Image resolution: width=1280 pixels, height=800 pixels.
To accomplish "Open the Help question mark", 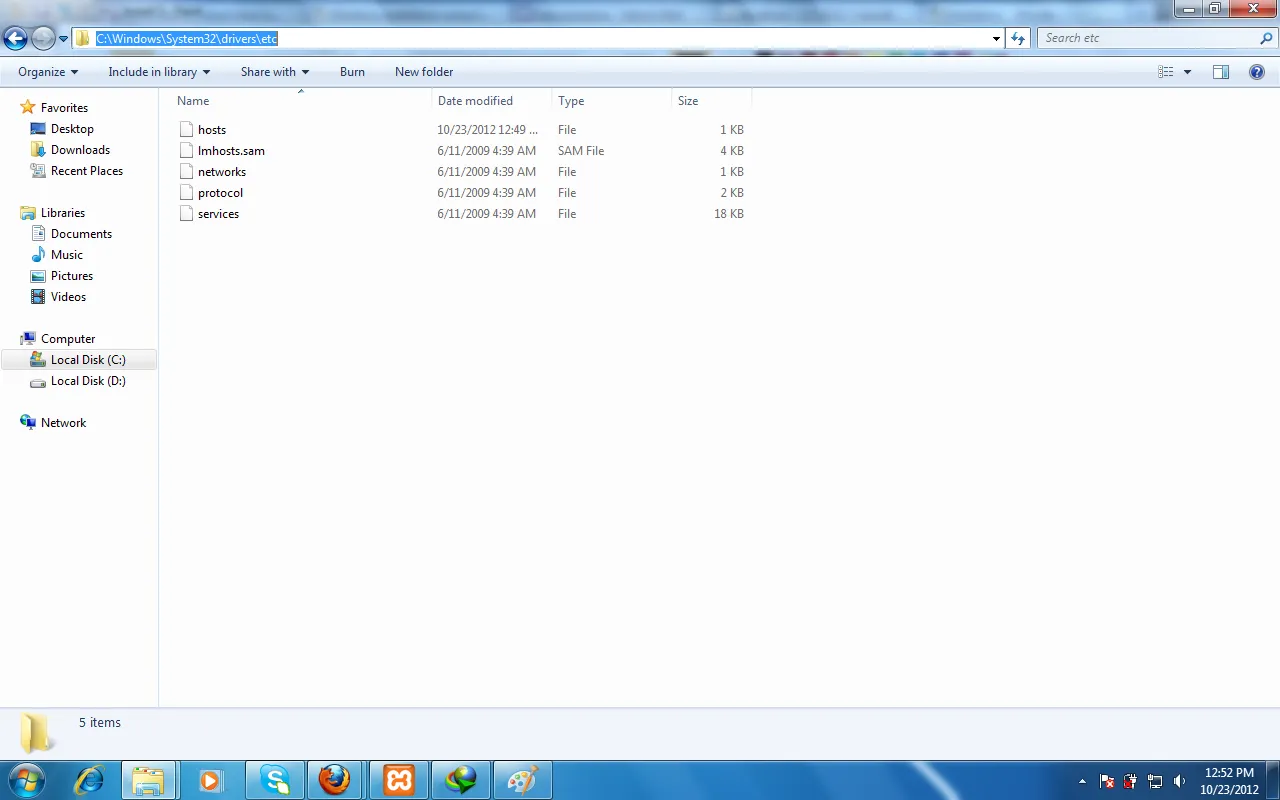I will [x=1257, y=72].
